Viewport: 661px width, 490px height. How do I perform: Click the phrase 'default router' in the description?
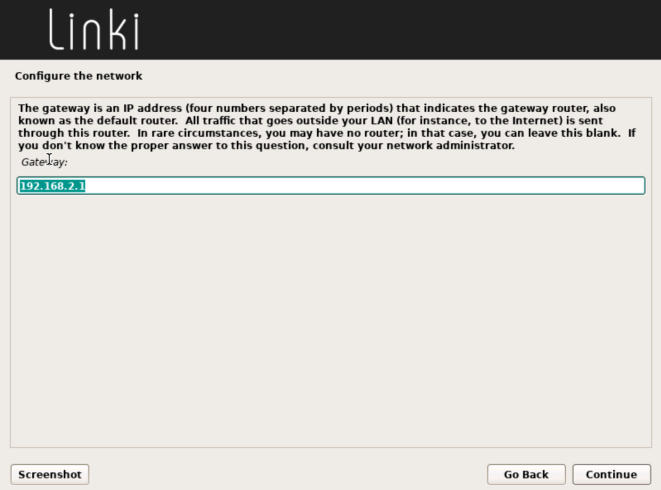pos(137,121)
